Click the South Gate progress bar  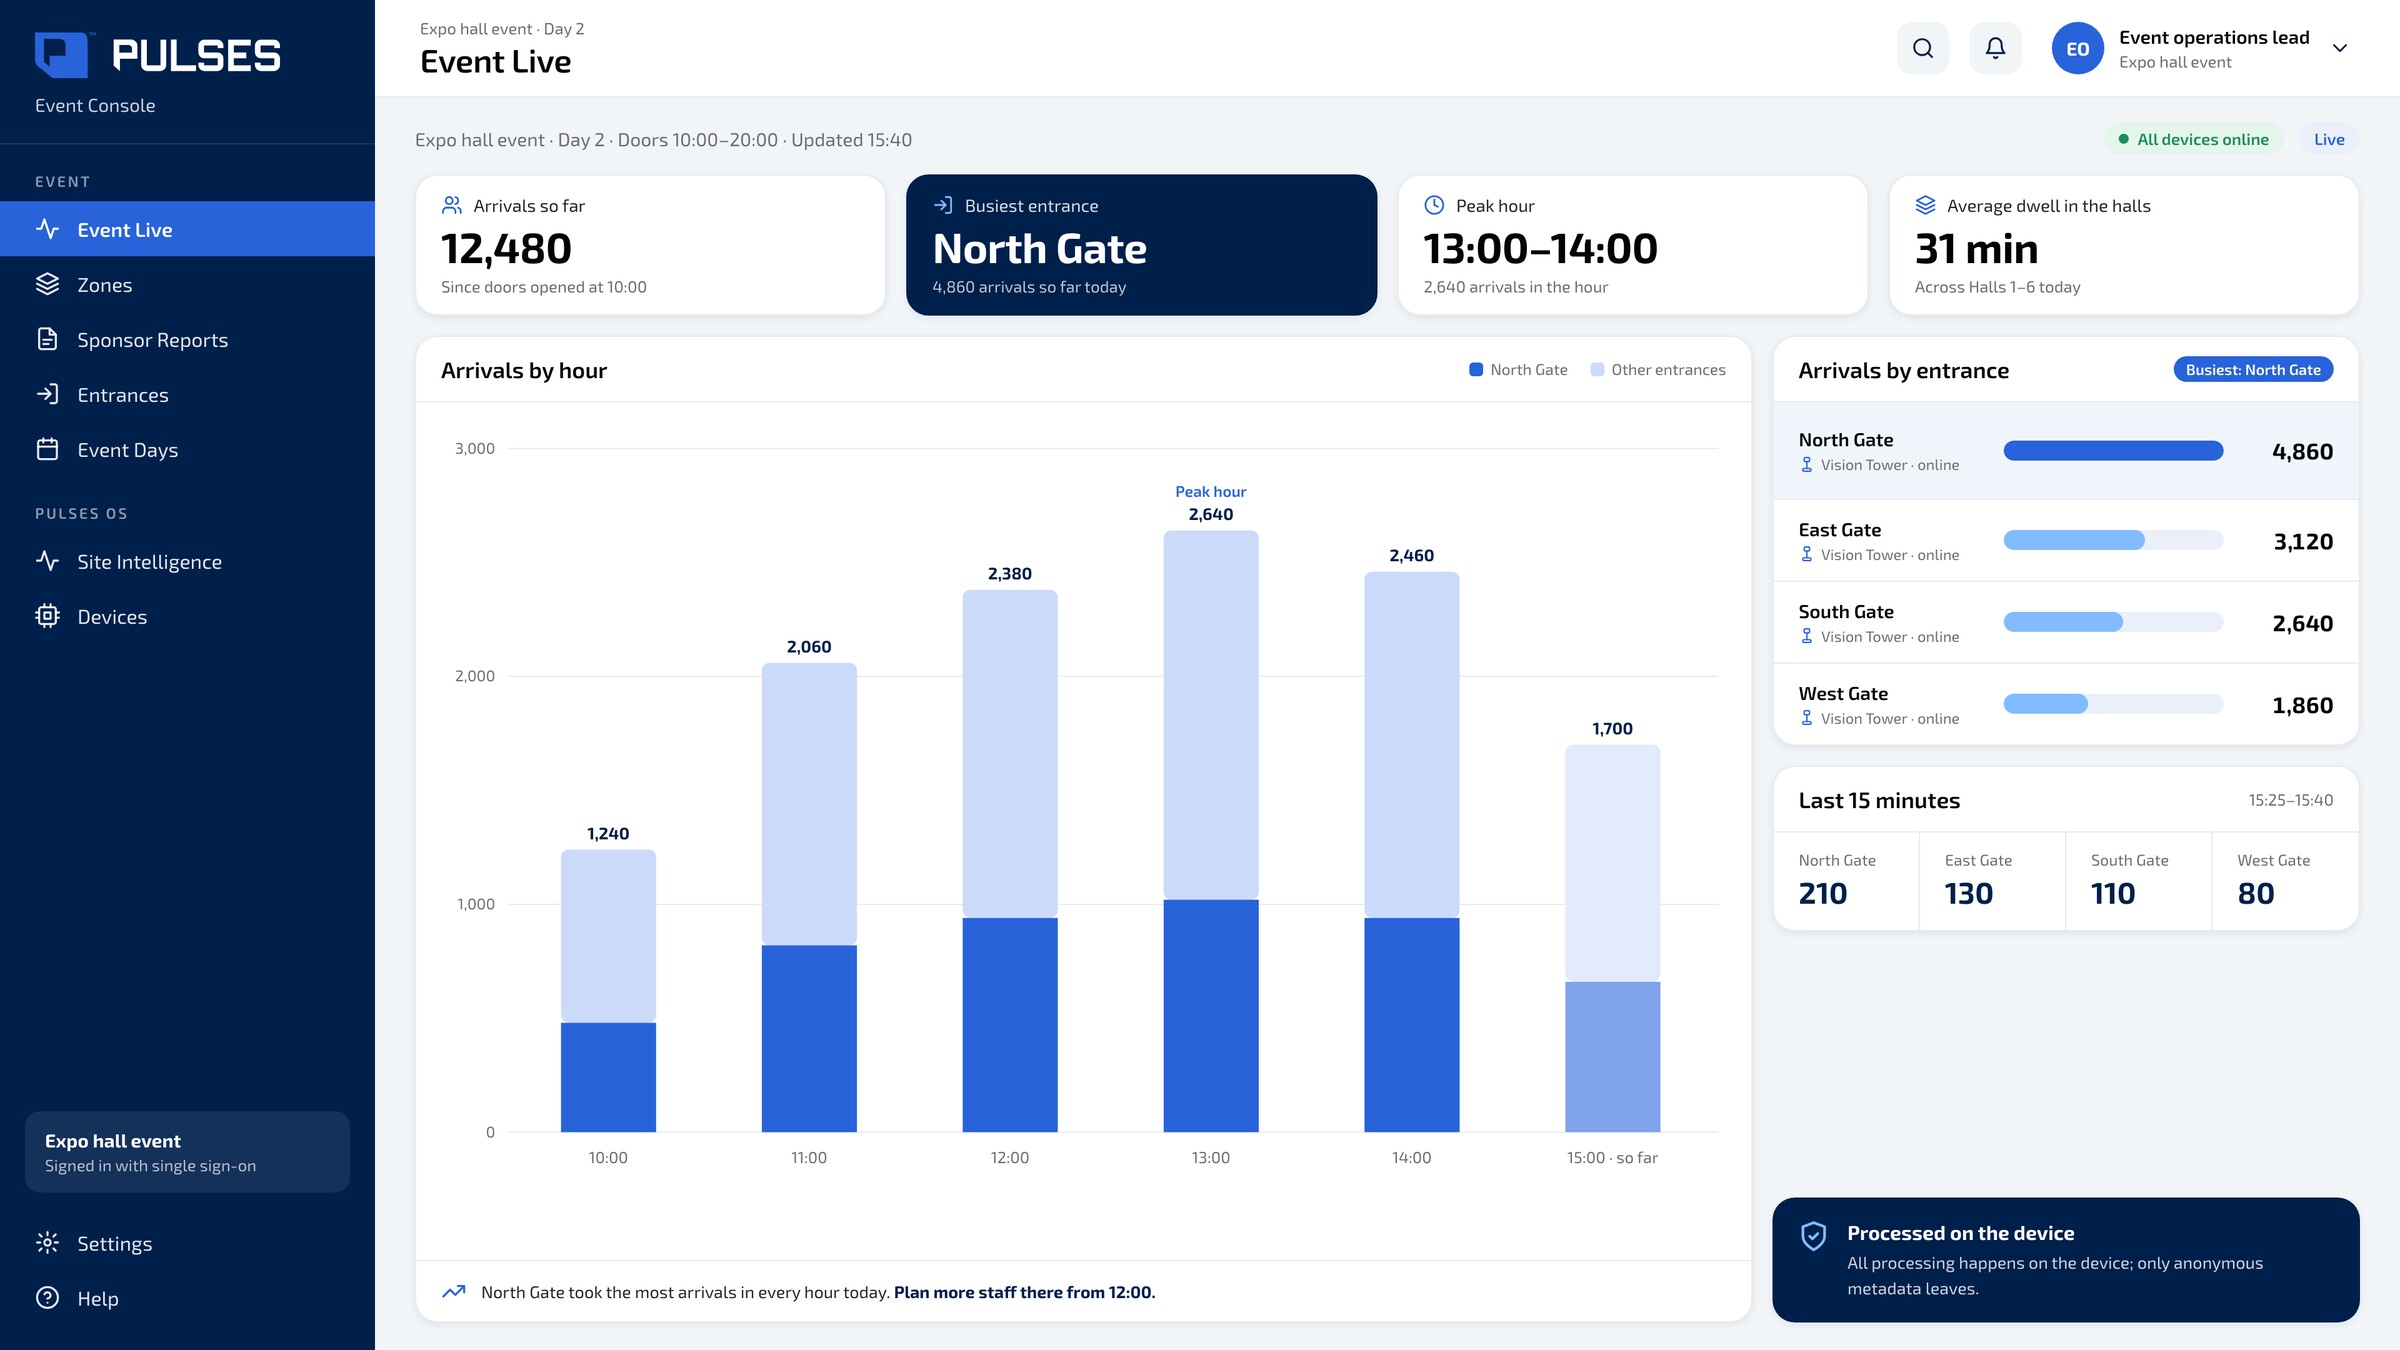pyautogui.click(x=2113, y=622)
